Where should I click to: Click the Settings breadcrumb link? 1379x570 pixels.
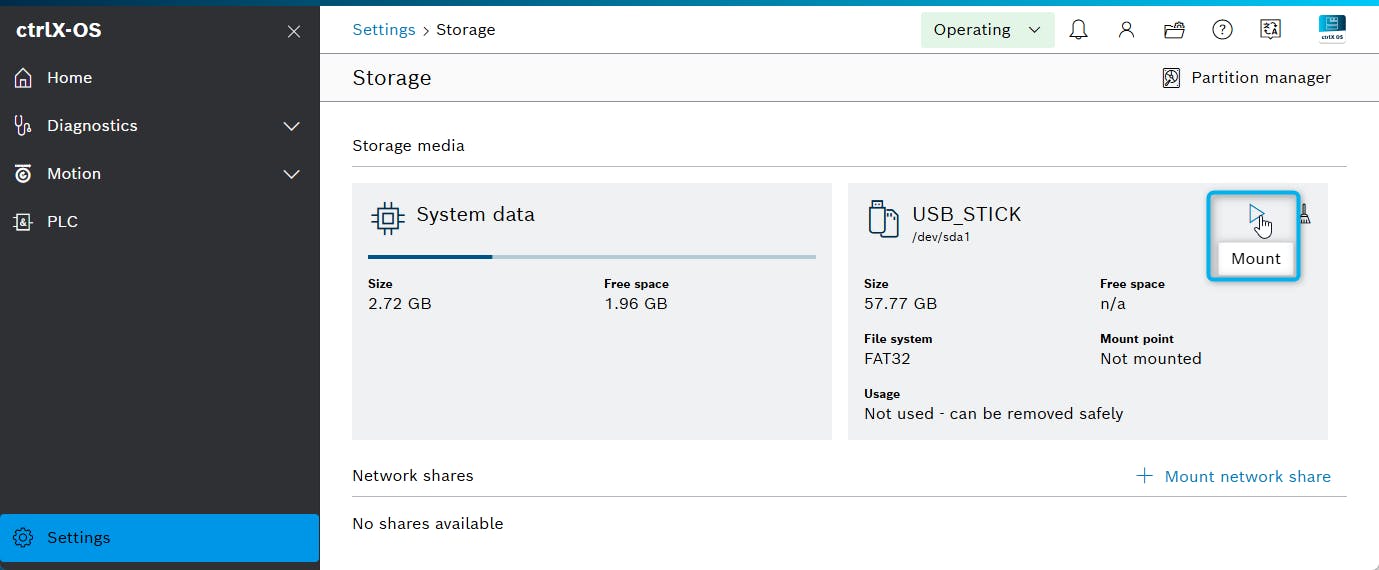pyautogui.click(x=383, y=30)
